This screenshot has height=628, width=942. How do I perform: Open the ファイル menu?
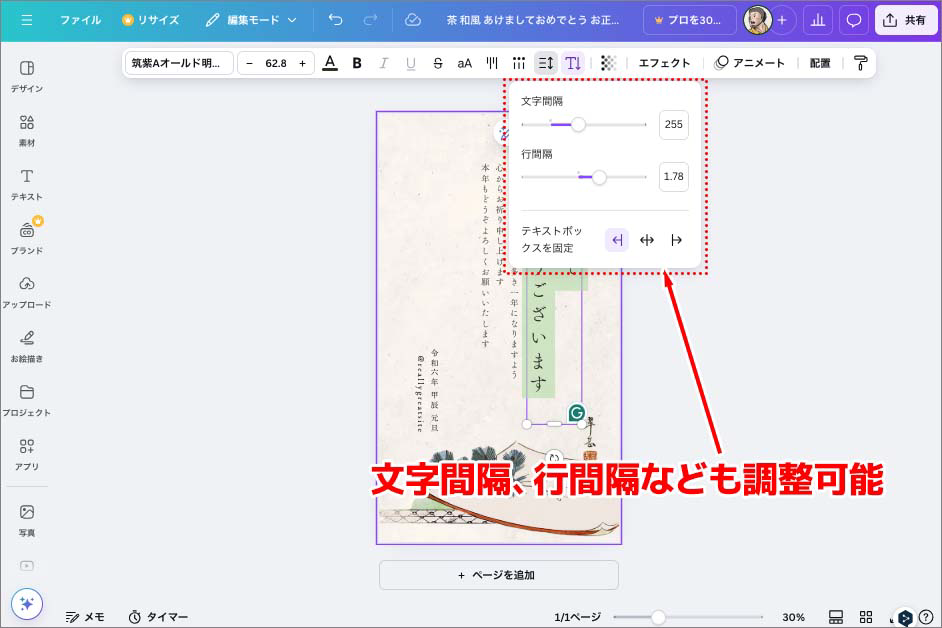(x=80, y=19)
